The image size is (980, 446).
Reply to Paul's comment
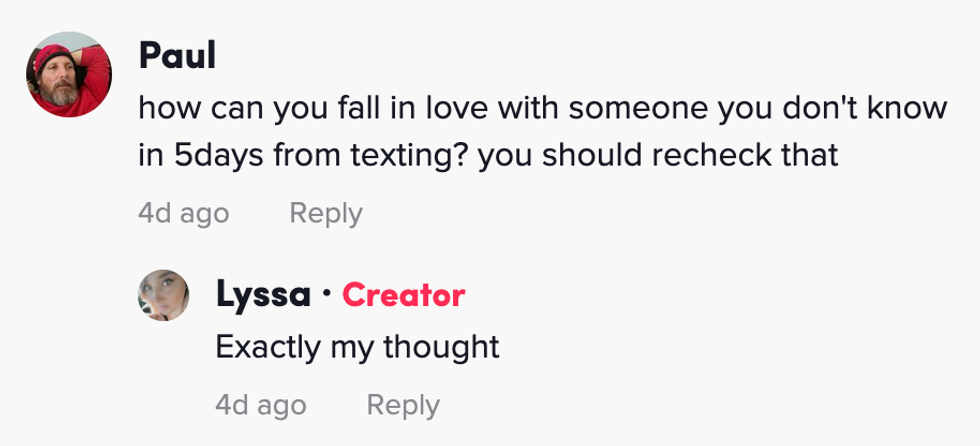(325, 213)
